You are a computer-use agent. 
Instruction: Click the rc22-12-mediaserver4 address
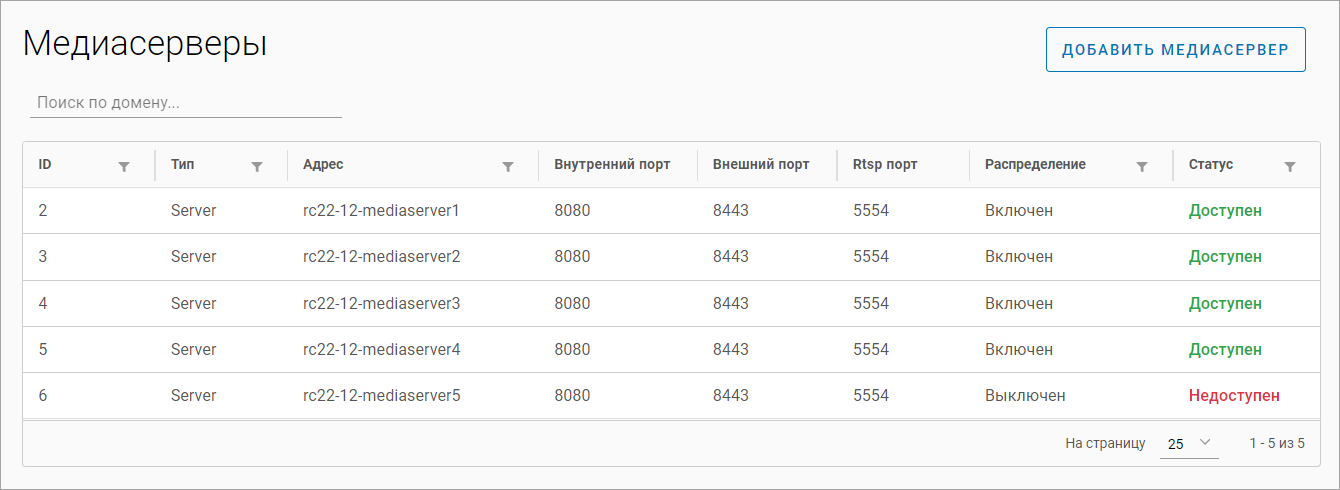pyautogui.click(x=381, y=349)
